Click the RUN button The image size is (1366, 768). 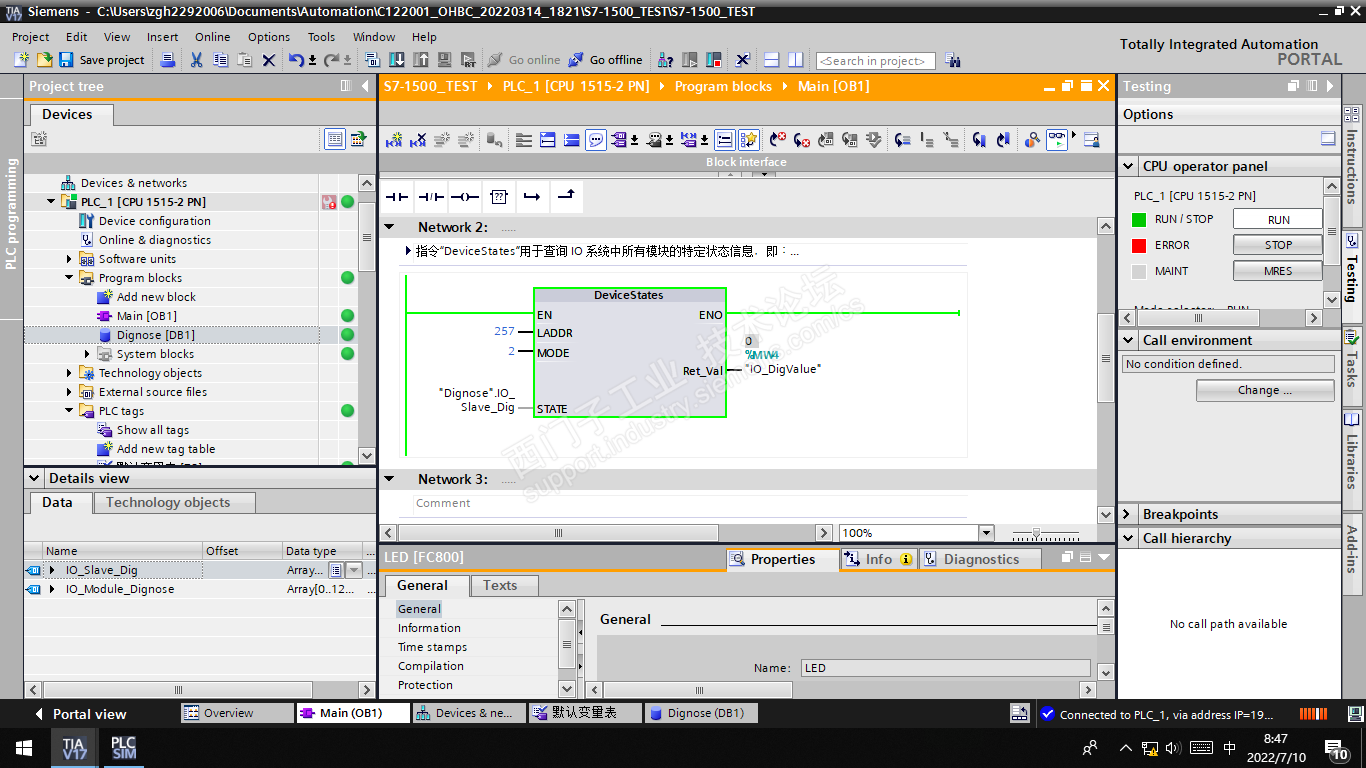pyautogui.click(x=1278, y=219)
